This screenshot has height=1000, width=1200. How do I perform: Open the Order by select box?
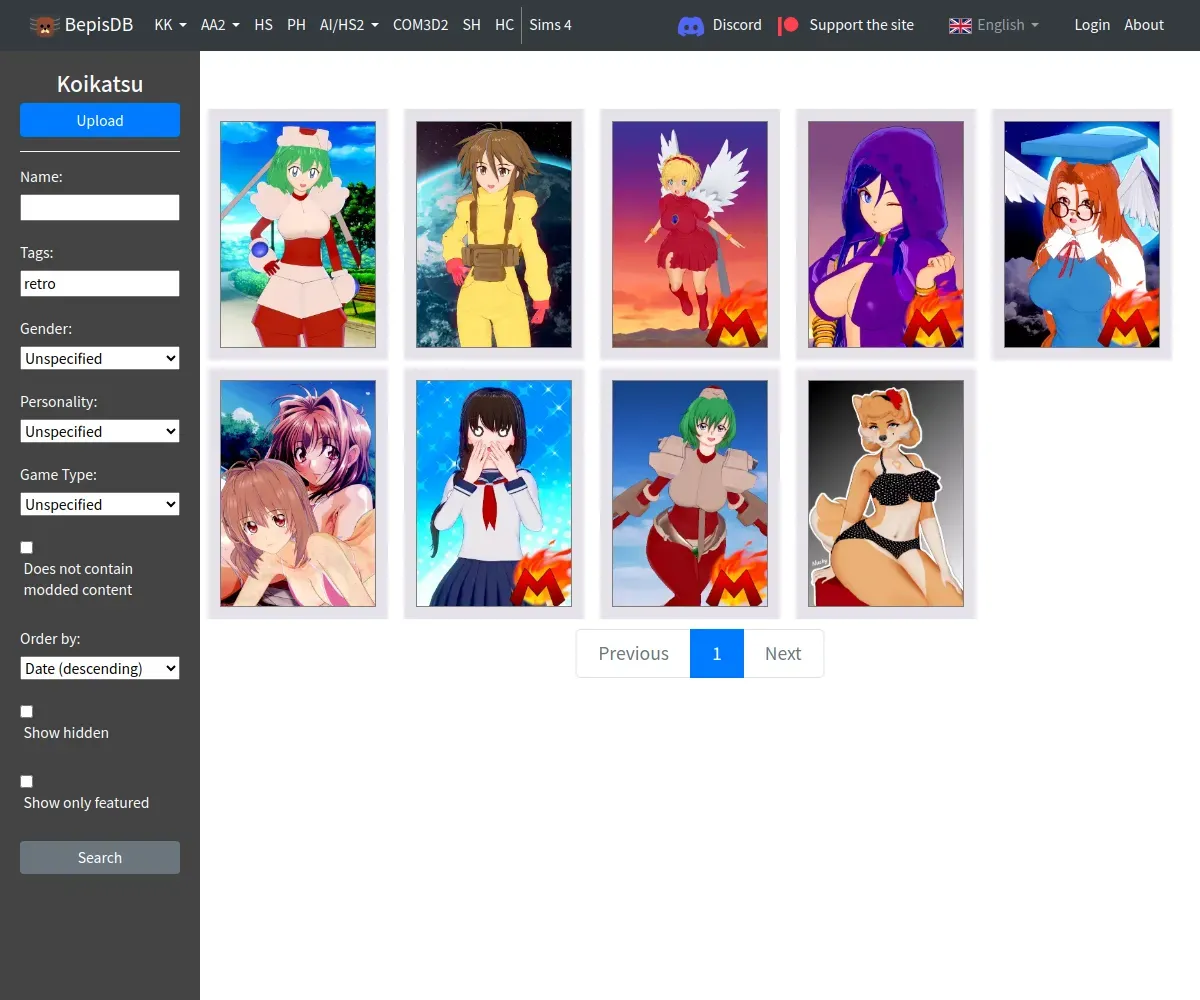click(x=100, y=668)
